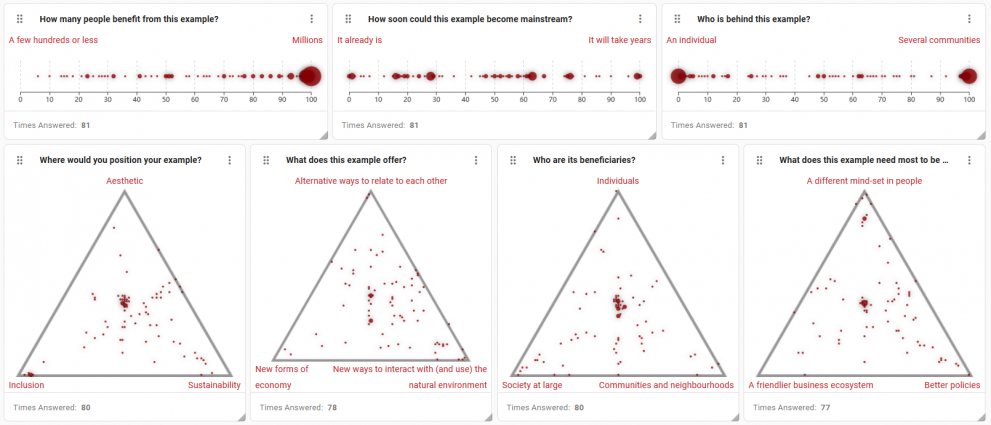Click drag handle beside "Who are its beneficiaries?"
991x425 pixels.
click(513, 160)
